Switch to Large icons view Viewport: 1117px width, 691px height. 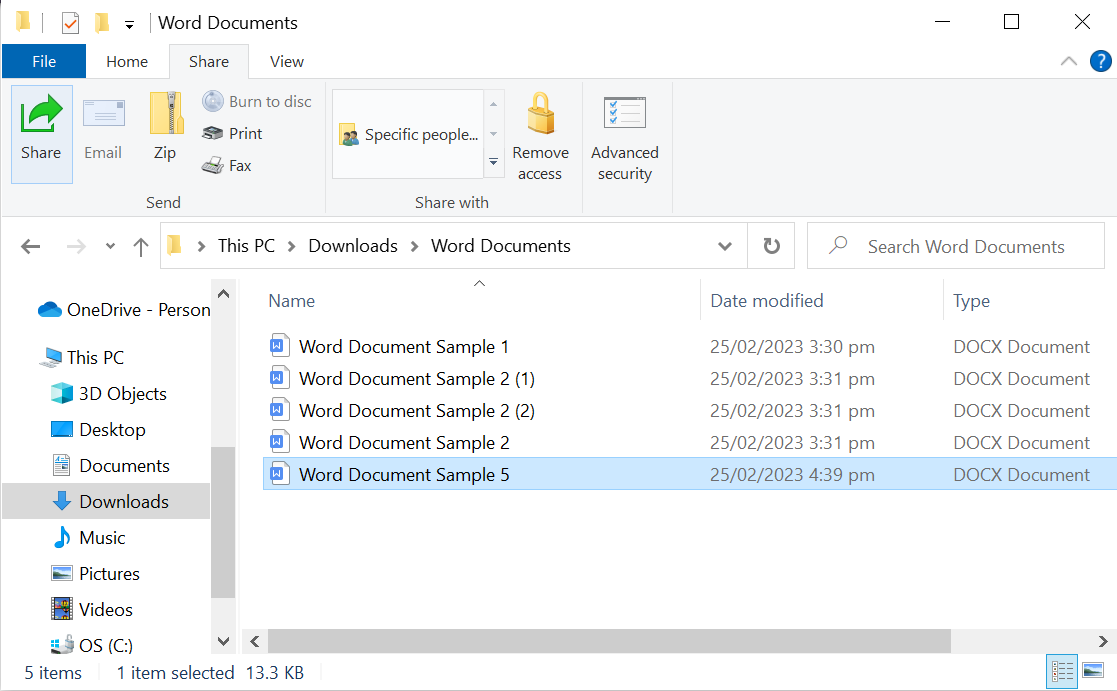pyautogui.click(x=1095, y=672)
